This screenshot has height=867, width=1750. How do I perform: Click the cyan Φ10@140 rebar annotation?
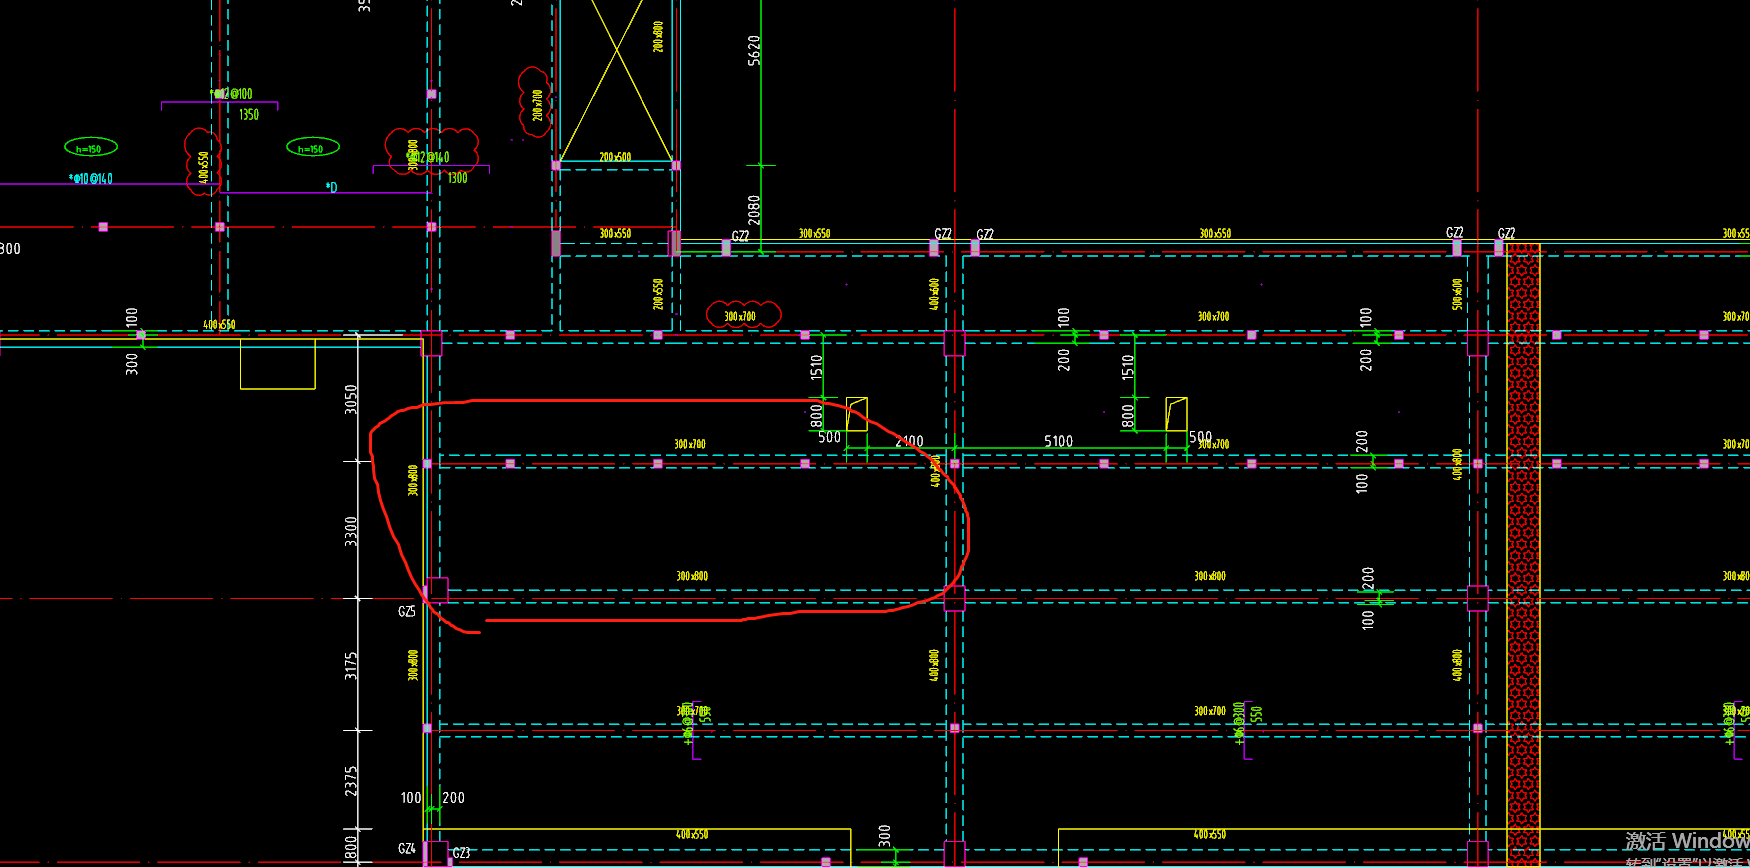pos(91,179)
